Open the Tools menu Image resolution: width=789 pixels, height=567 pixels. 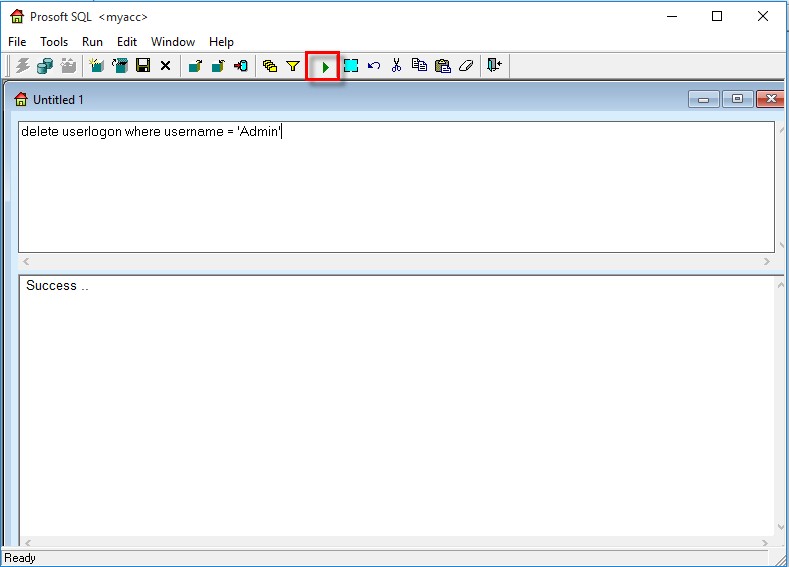click(54, 42)
